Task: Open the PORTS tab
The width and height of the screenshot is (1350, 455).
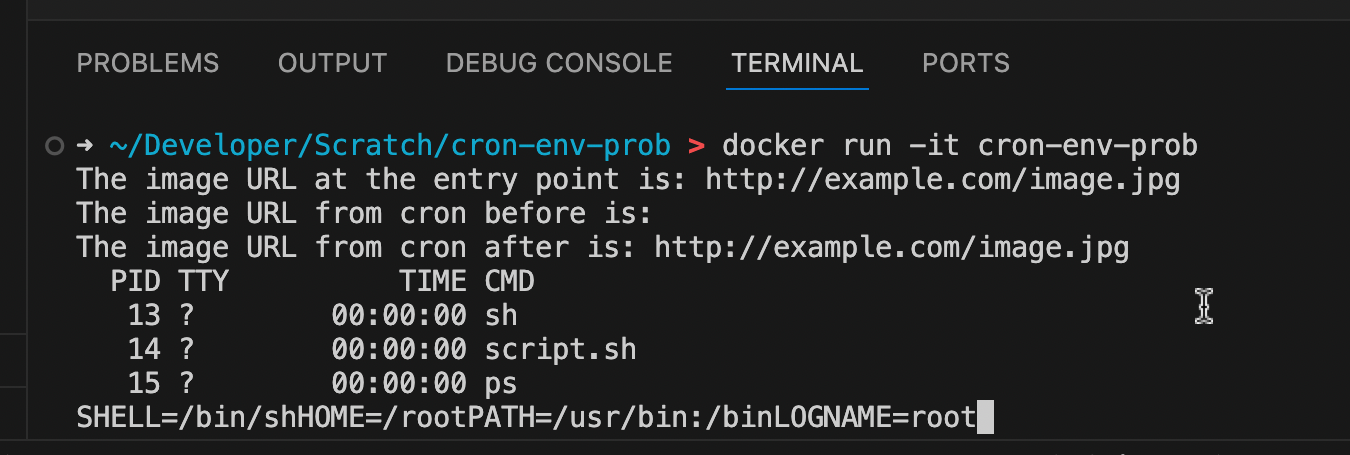Action: click(965, 64)
